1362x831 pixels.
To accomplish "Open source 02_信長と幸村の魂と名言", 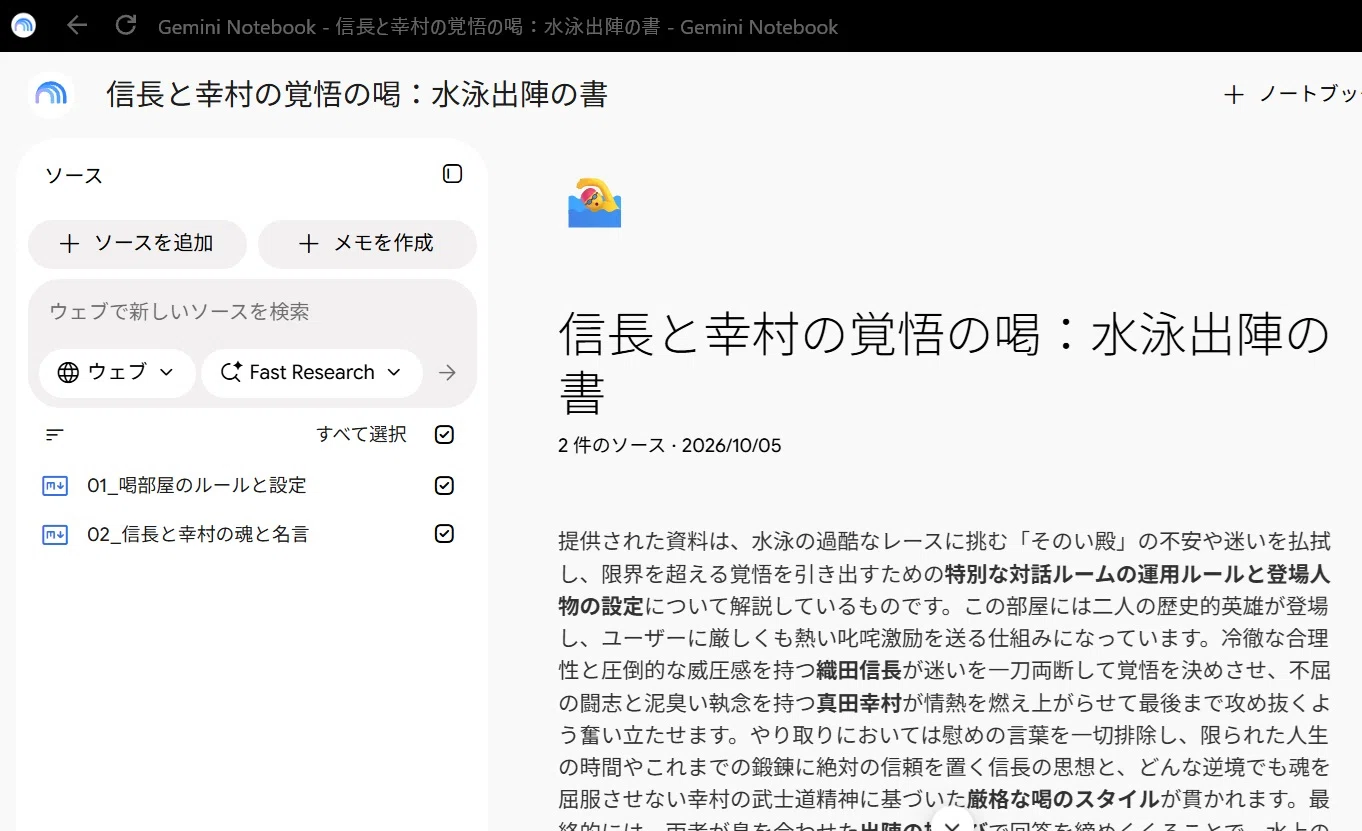I will tap(198, 535).
